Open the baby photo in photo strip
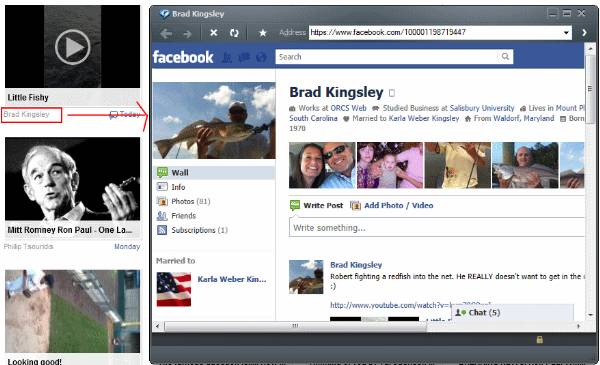Viewport: 600px width, 365px height. pos(390,165)
